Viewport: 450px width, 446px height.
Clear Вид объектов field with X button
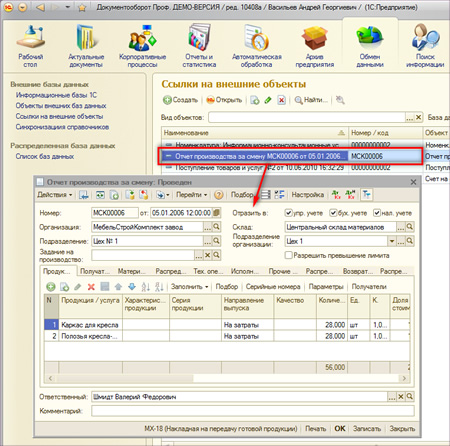point(419,117)
